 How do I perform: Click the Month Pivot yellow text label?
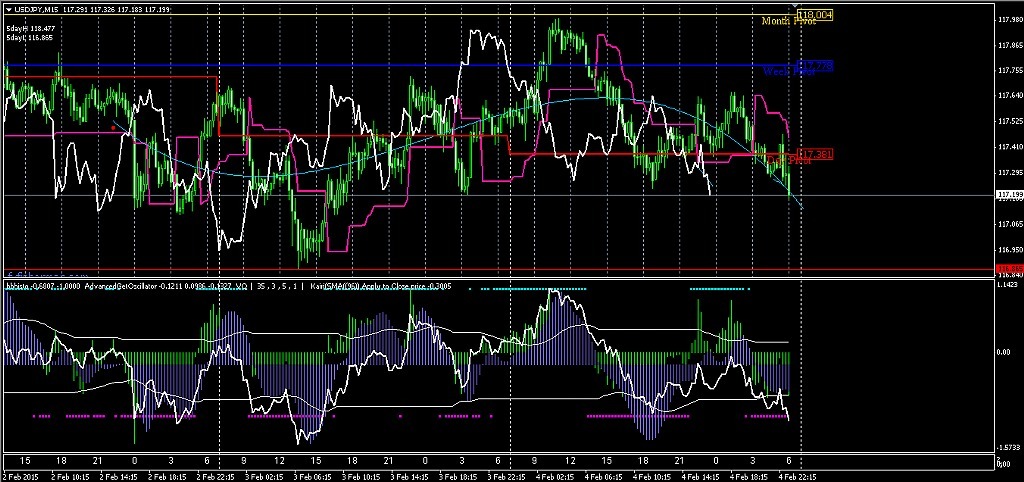[x=788, y=22]
